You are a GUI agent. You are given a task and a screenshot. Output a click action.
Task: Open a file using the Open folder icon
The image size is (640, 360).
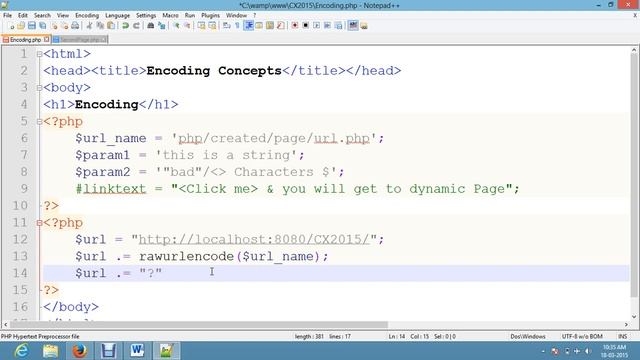[21, 26]
